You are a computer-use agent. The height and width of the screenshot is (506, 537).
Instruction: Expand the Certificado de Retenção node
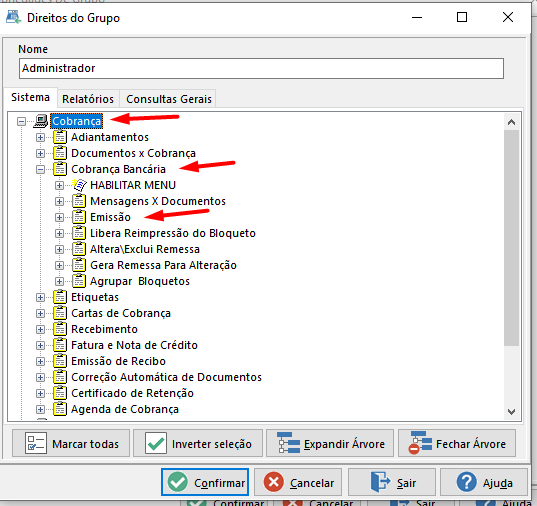point(40,393)
